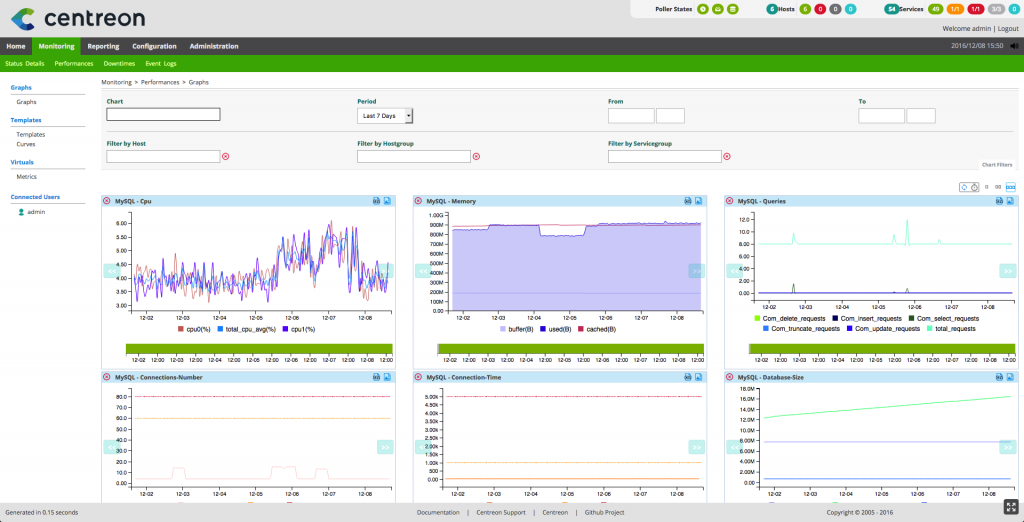Click the From date field

[631, 116]
